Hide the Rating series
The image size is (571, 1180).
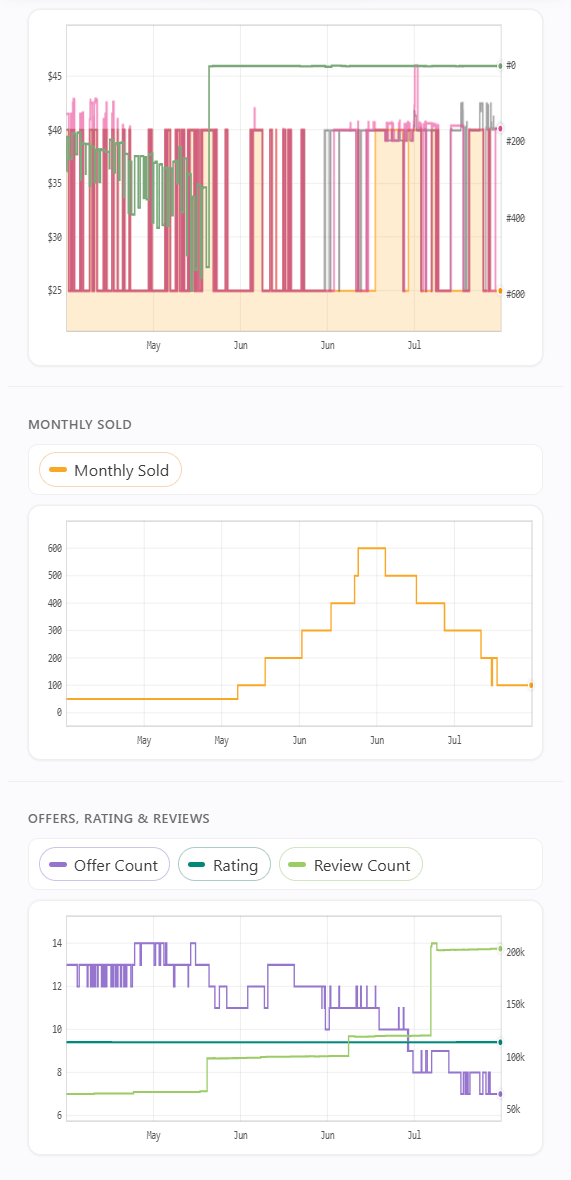[224, 865]
